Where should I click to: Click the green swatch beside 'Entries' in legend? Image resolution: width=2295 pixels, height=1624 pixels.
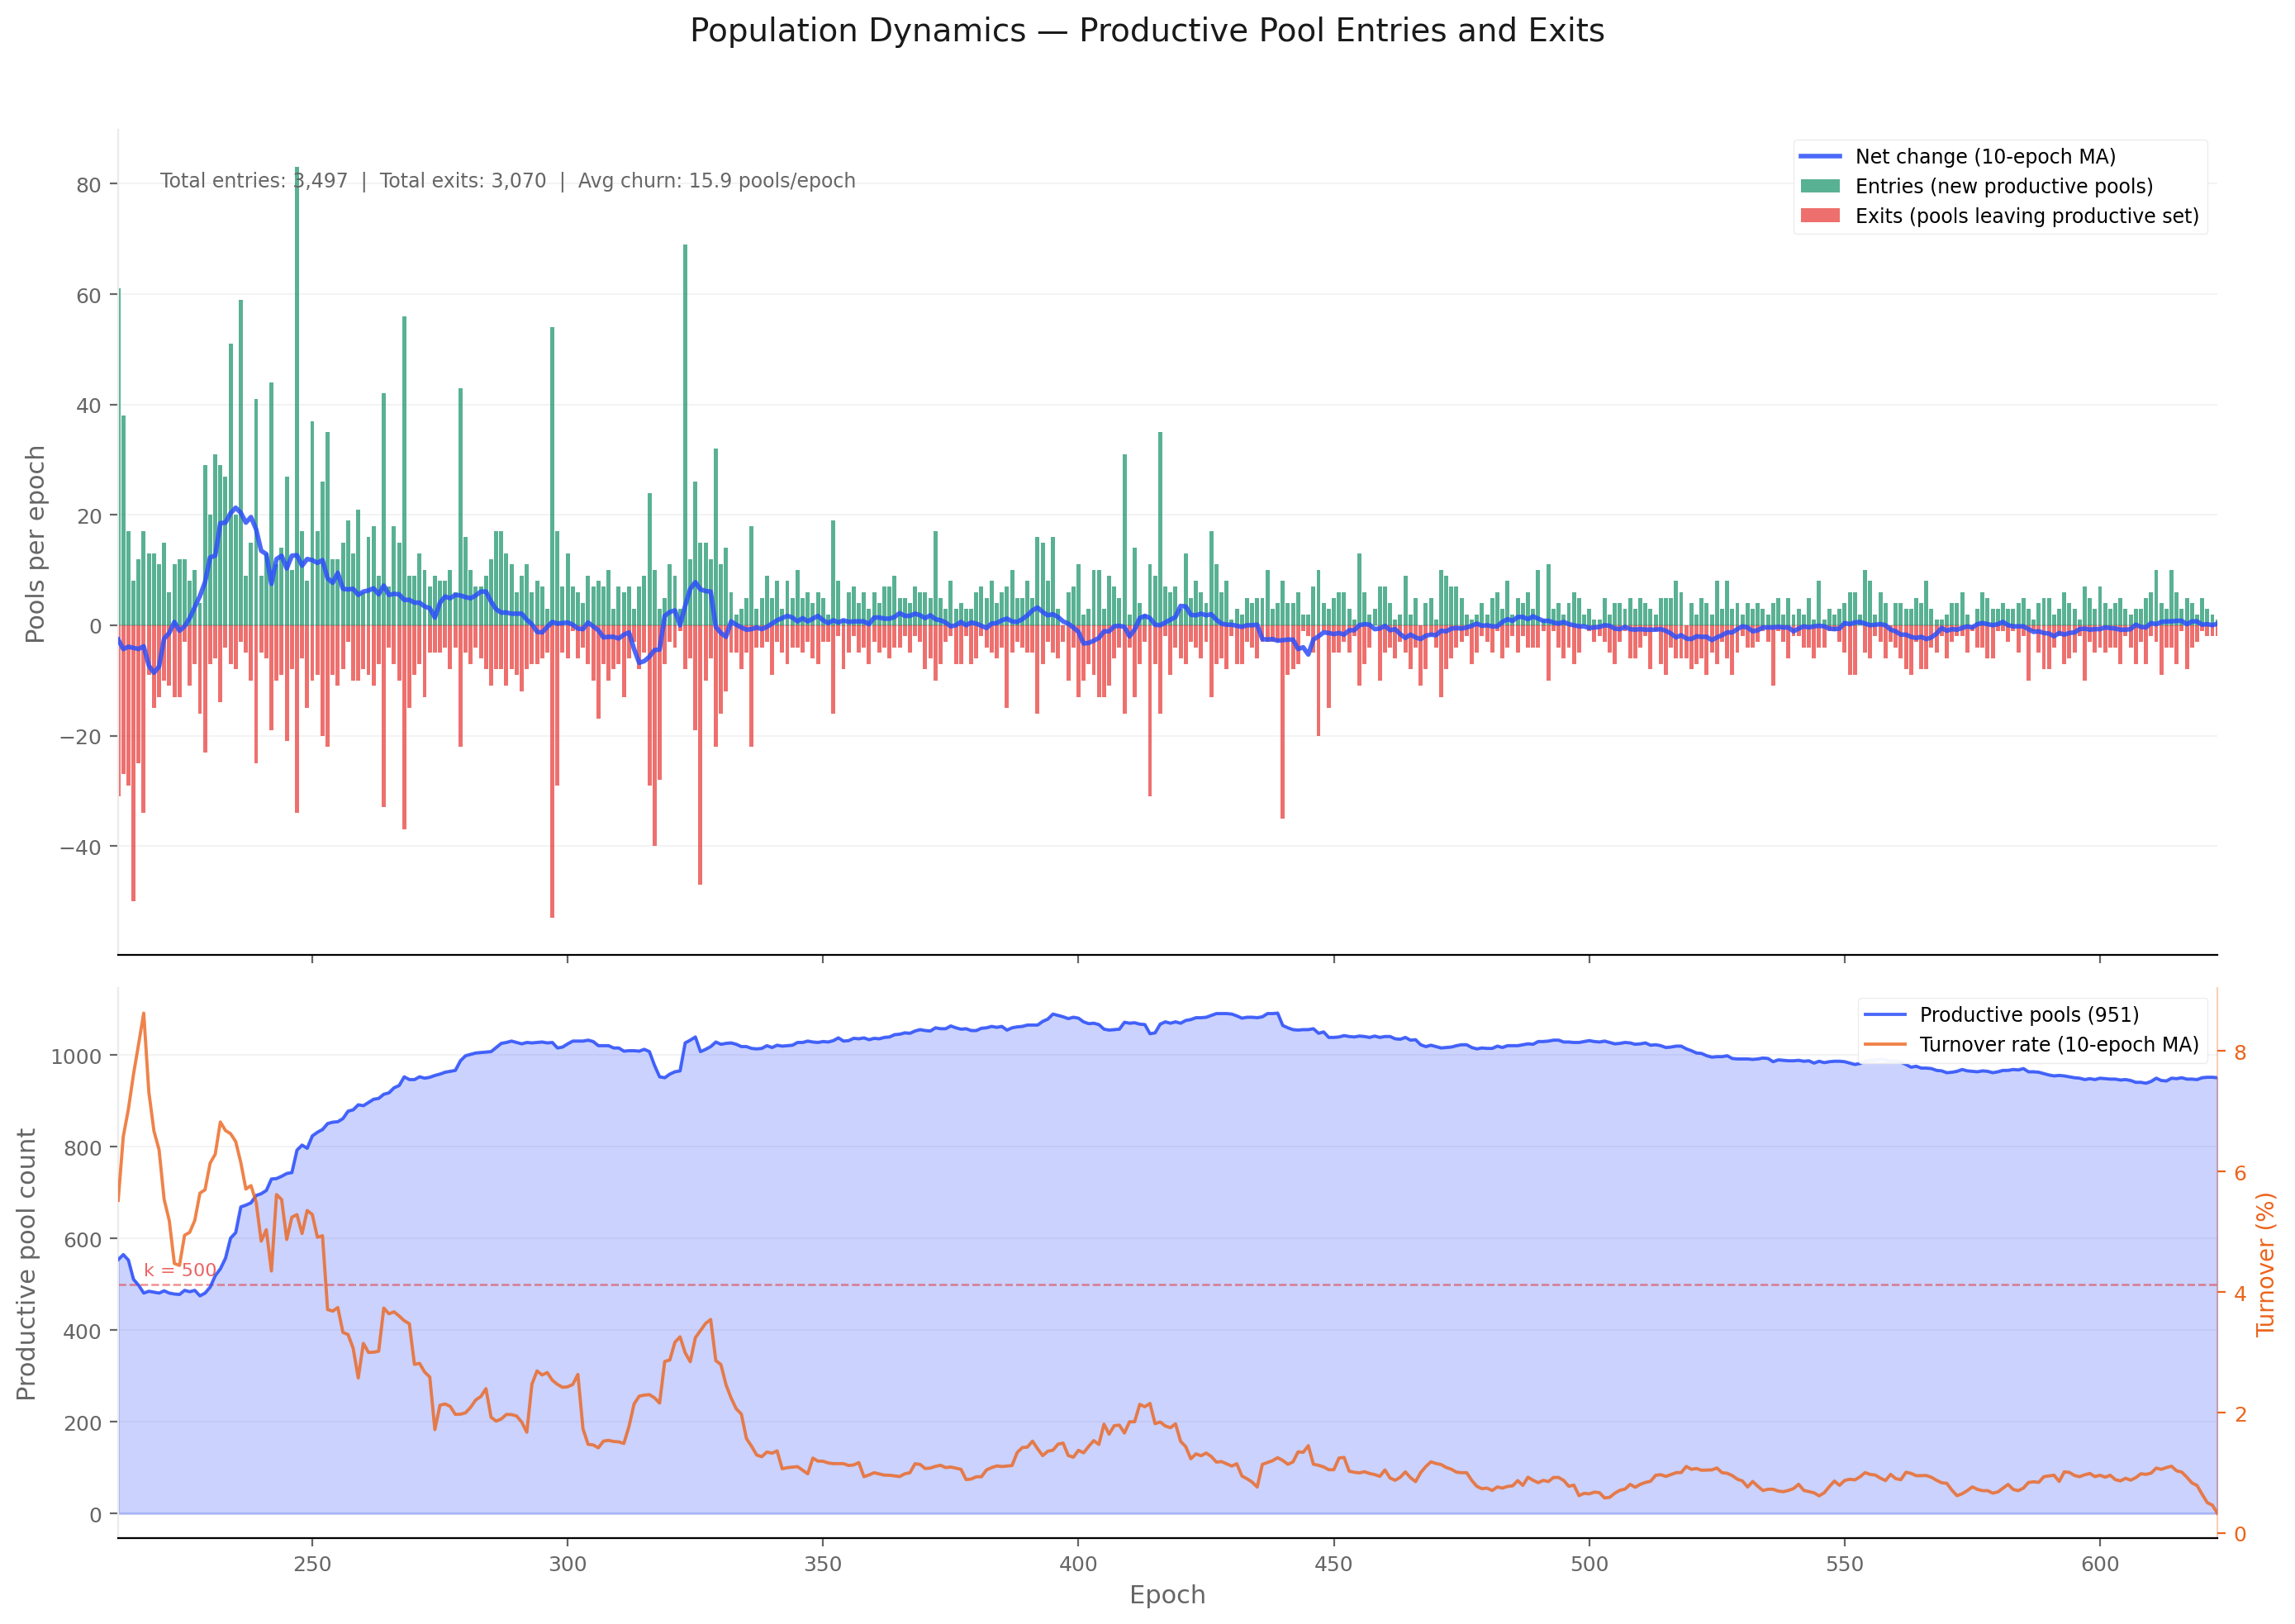[x=1820, y=186]
